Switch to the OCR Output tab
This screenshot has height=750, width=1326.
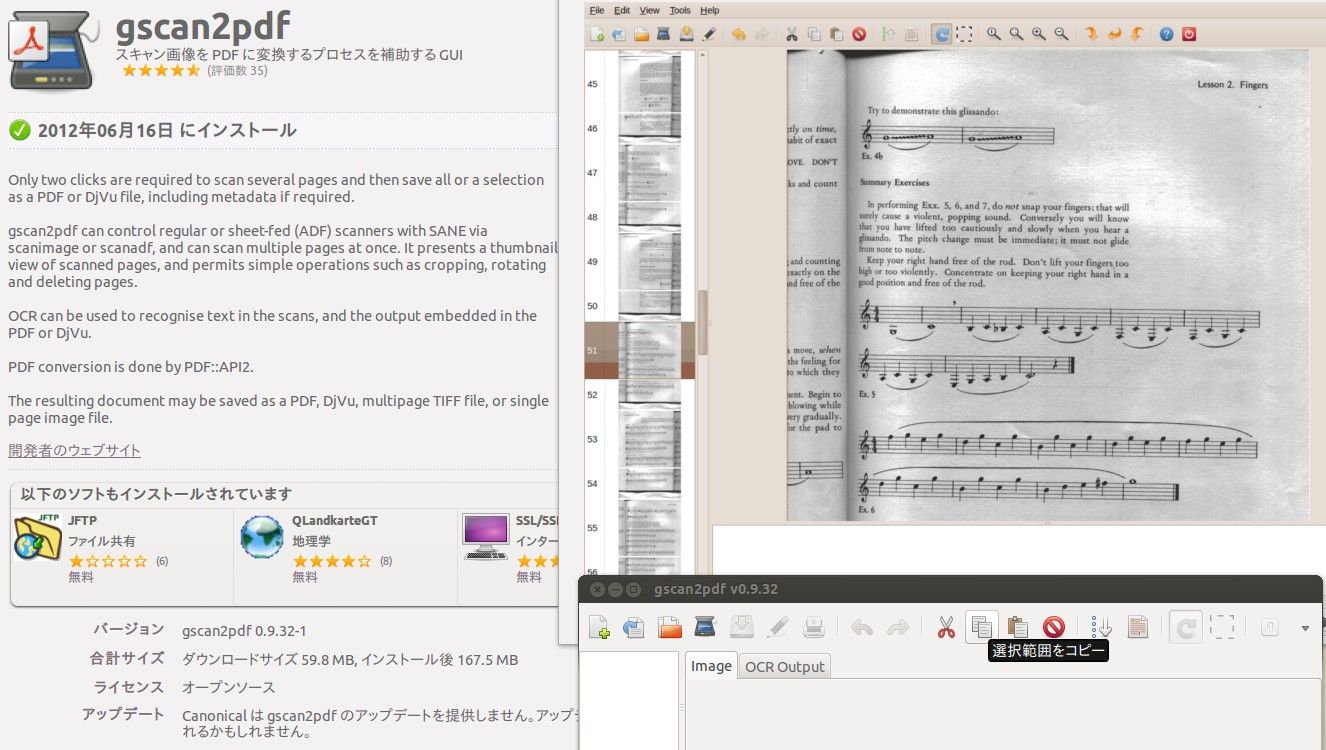click(785, 666)
